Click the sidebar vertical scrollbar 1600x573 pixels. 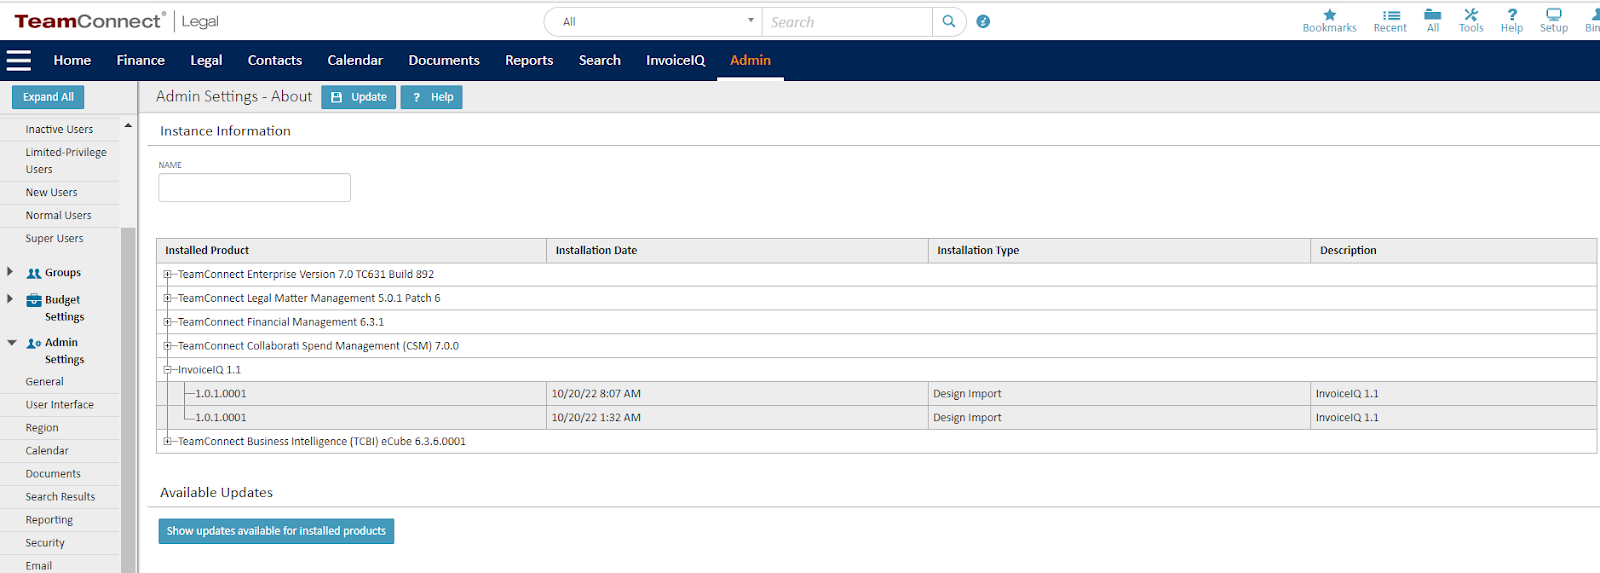coord(128,400)
